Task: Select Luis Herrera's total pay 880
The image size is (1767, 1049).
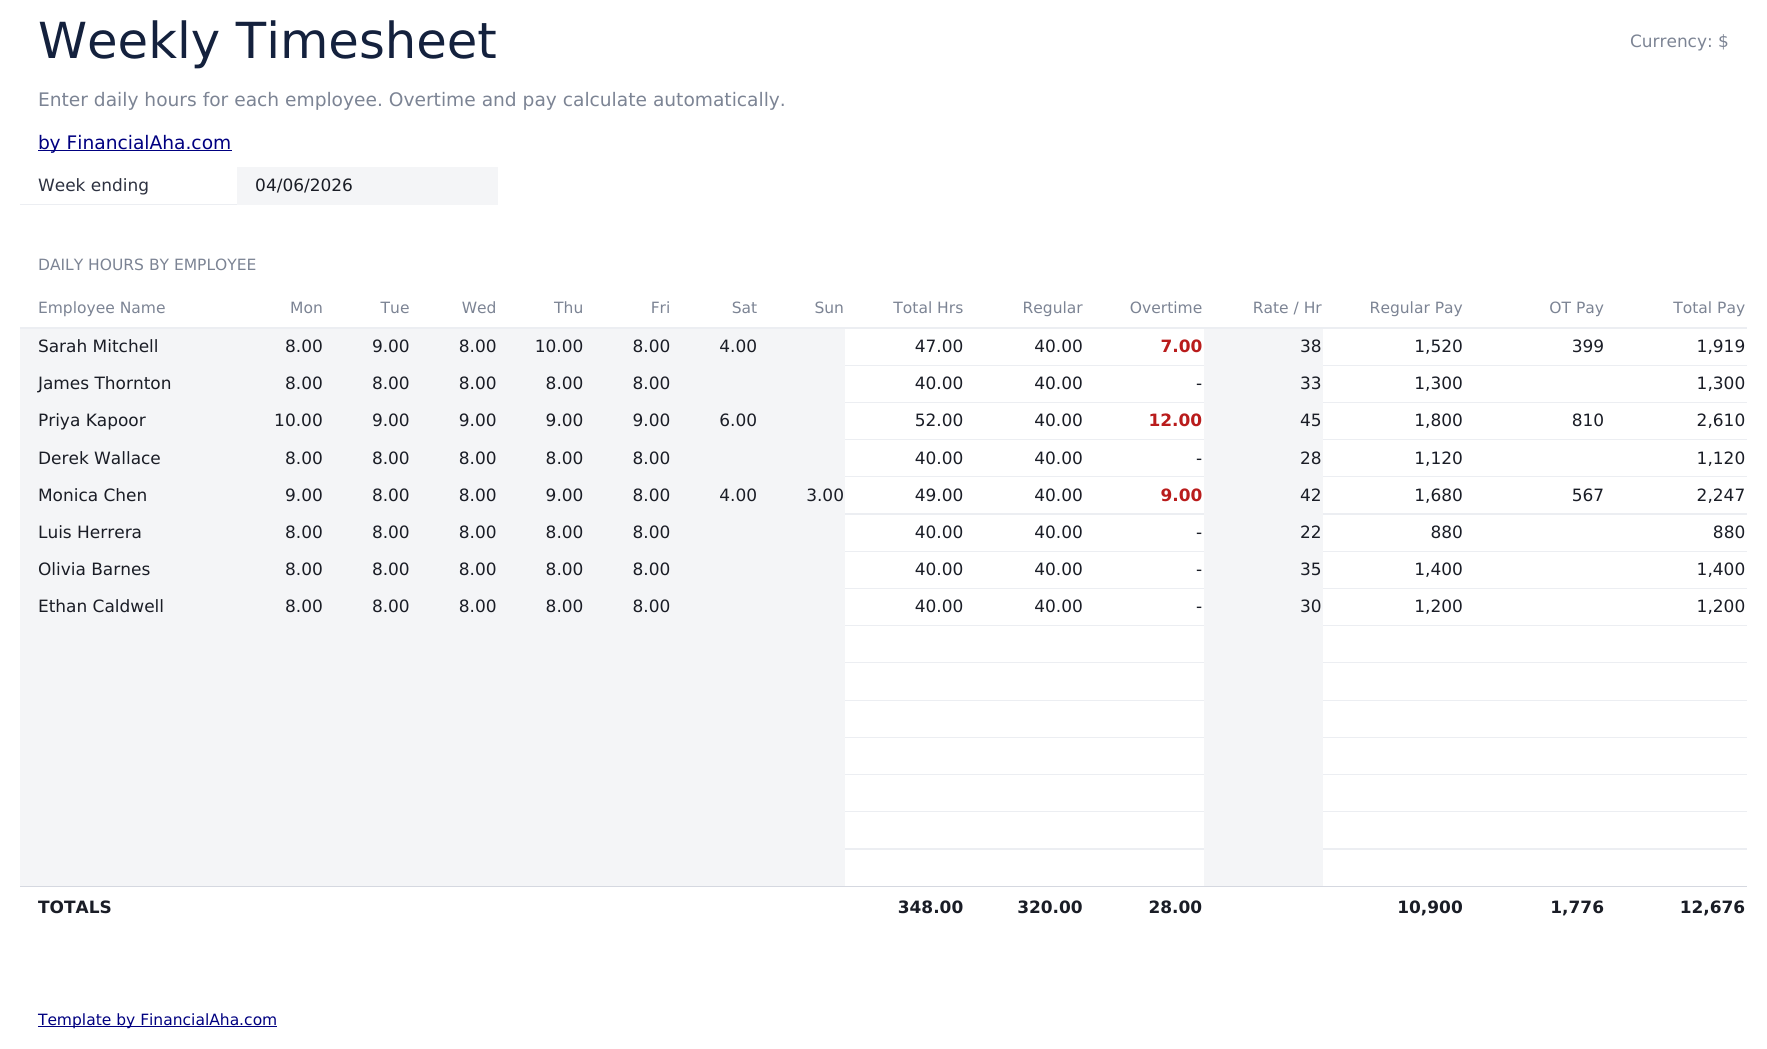Action: [1728, 532]
